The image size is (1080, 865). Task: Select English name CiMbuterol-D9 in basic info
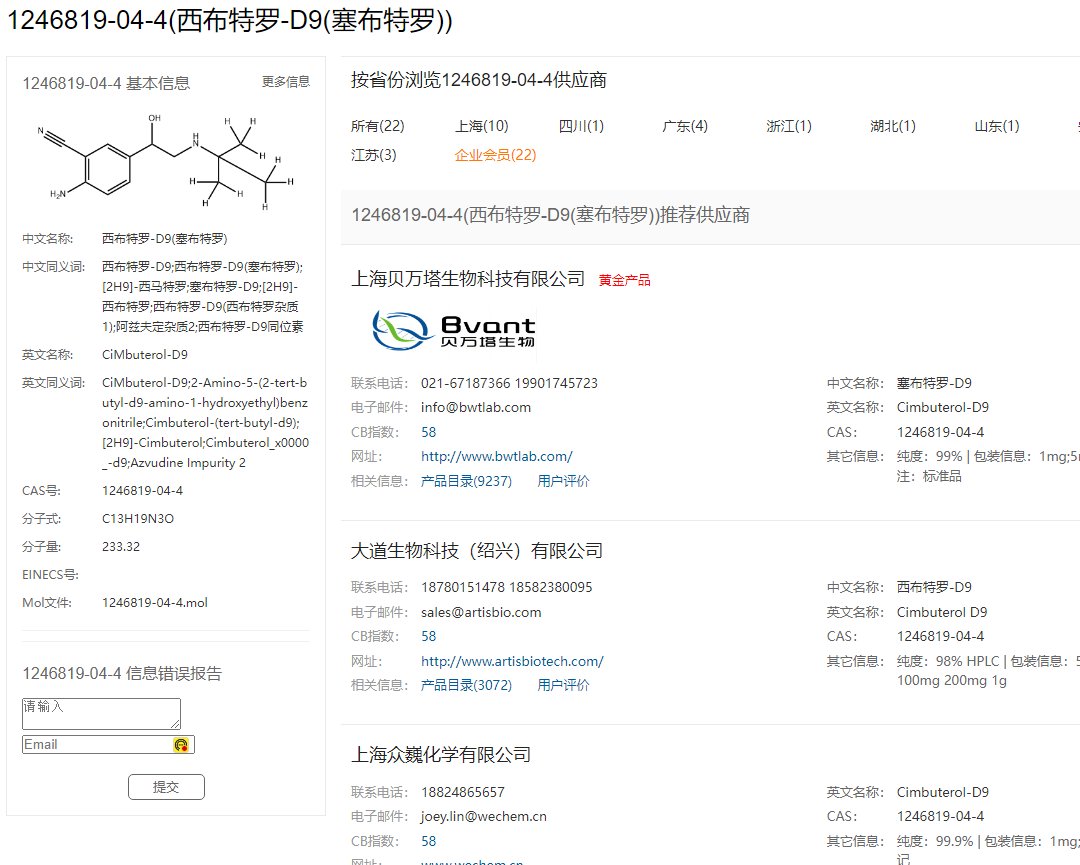145,355
